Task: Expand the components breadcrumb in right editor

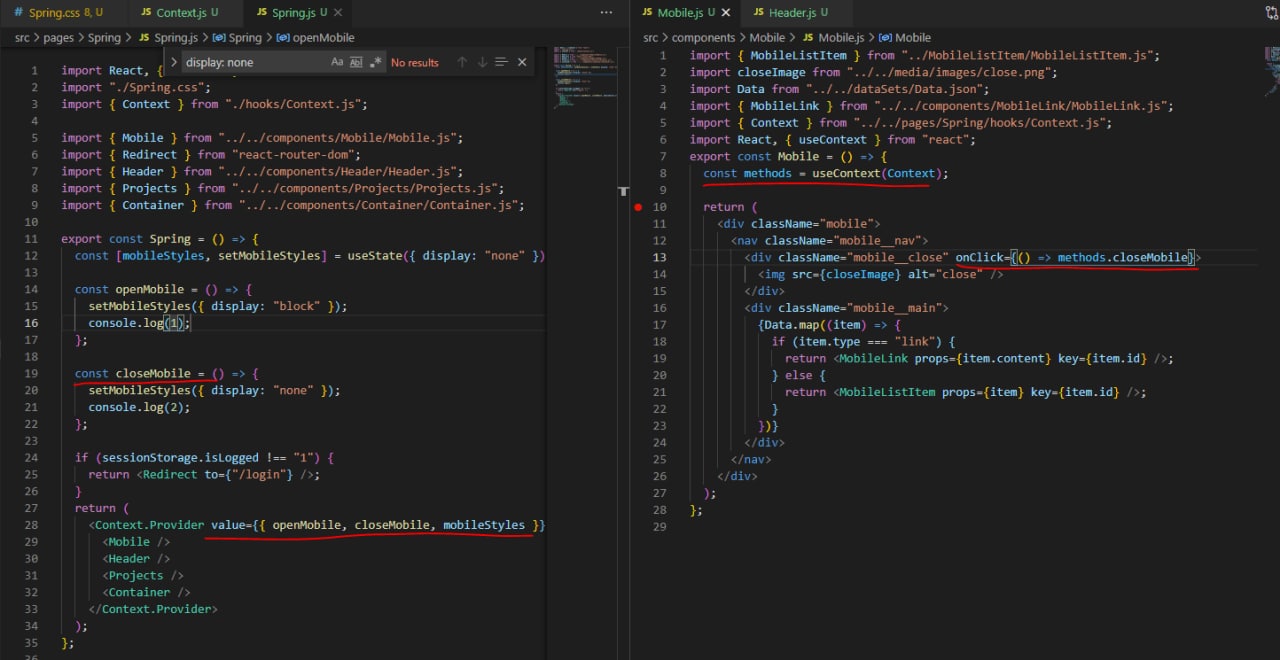Action: click(x=702, y=38)
